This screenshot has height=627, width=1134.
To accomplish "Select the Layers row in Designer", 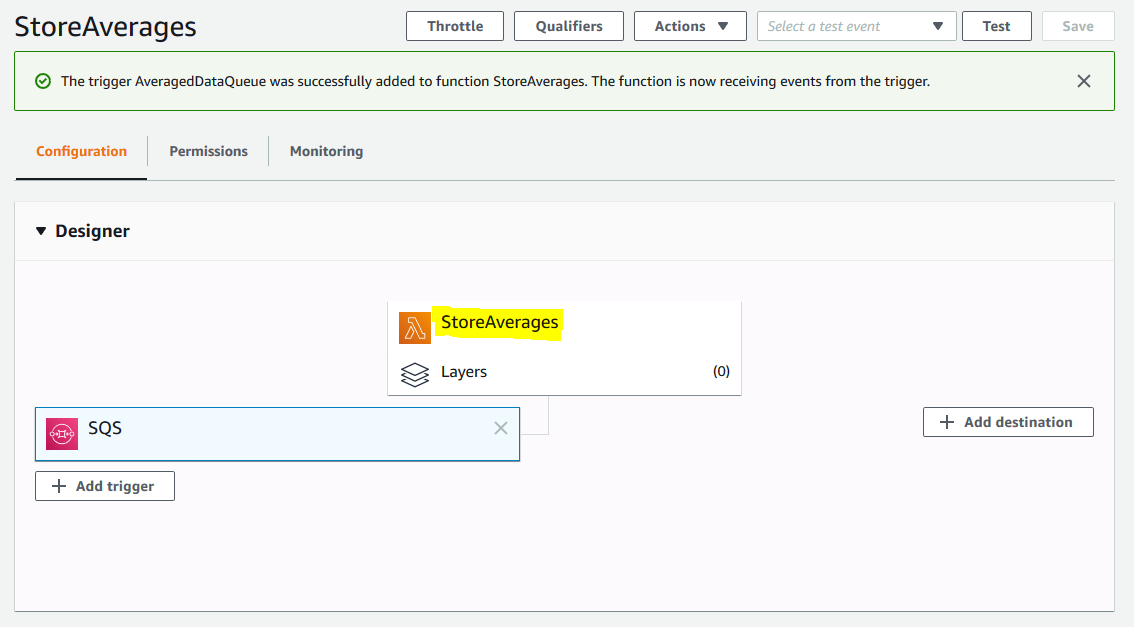I will click(x=564, y=372).
